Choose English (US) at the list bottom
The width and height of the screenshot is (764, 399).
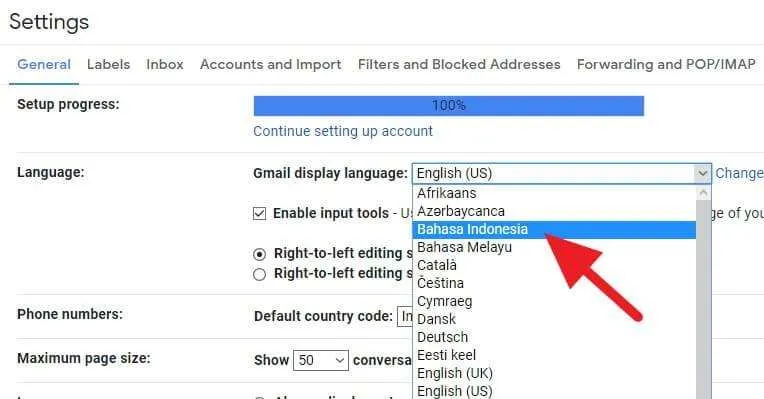(554, 391)
